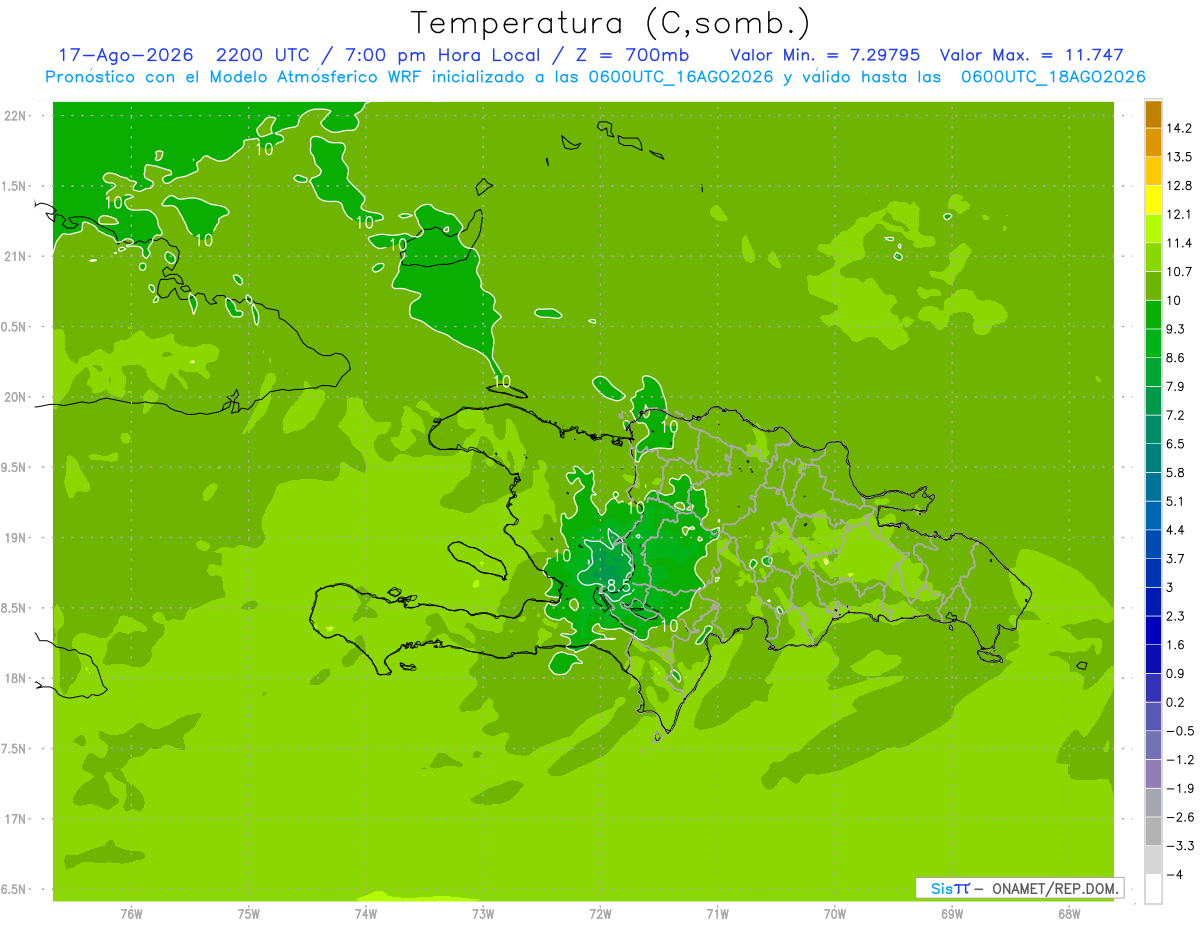Click the "3.7" color scale label
Viewport: 1200px width, 927px height.
[x=1176, y=558]
